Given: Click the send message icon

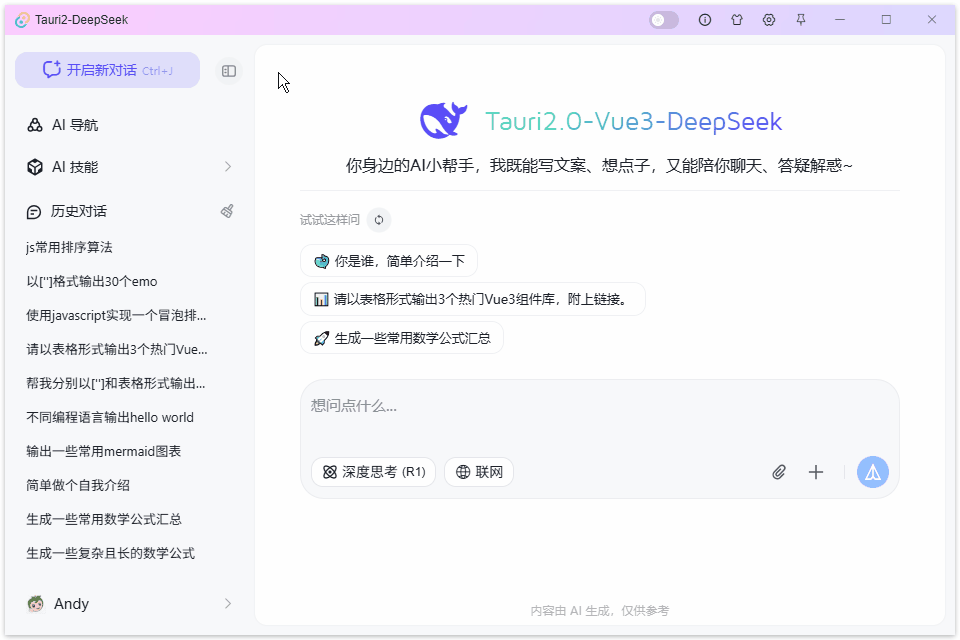Looking at the screenshot, I should (872, 471).
